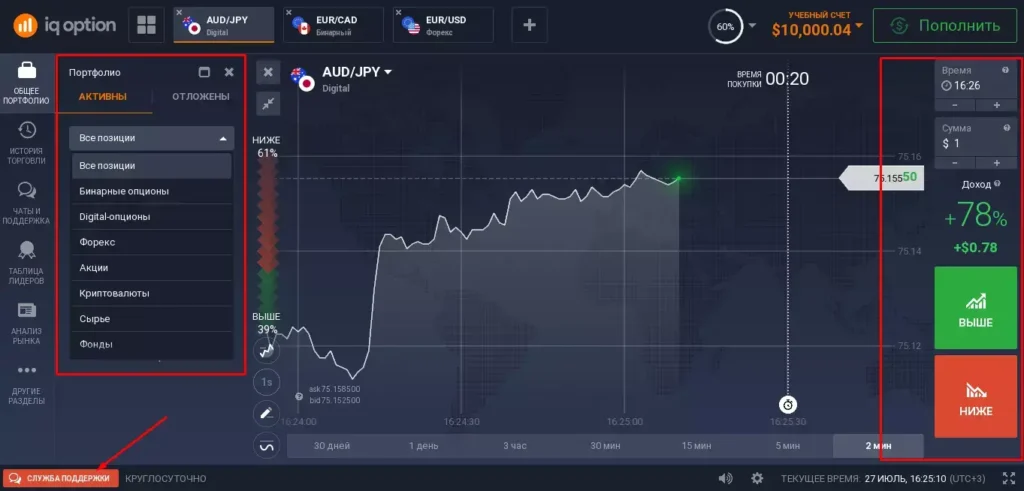
Task: Choose Форекс in the positions list
Action: point(152,242)
